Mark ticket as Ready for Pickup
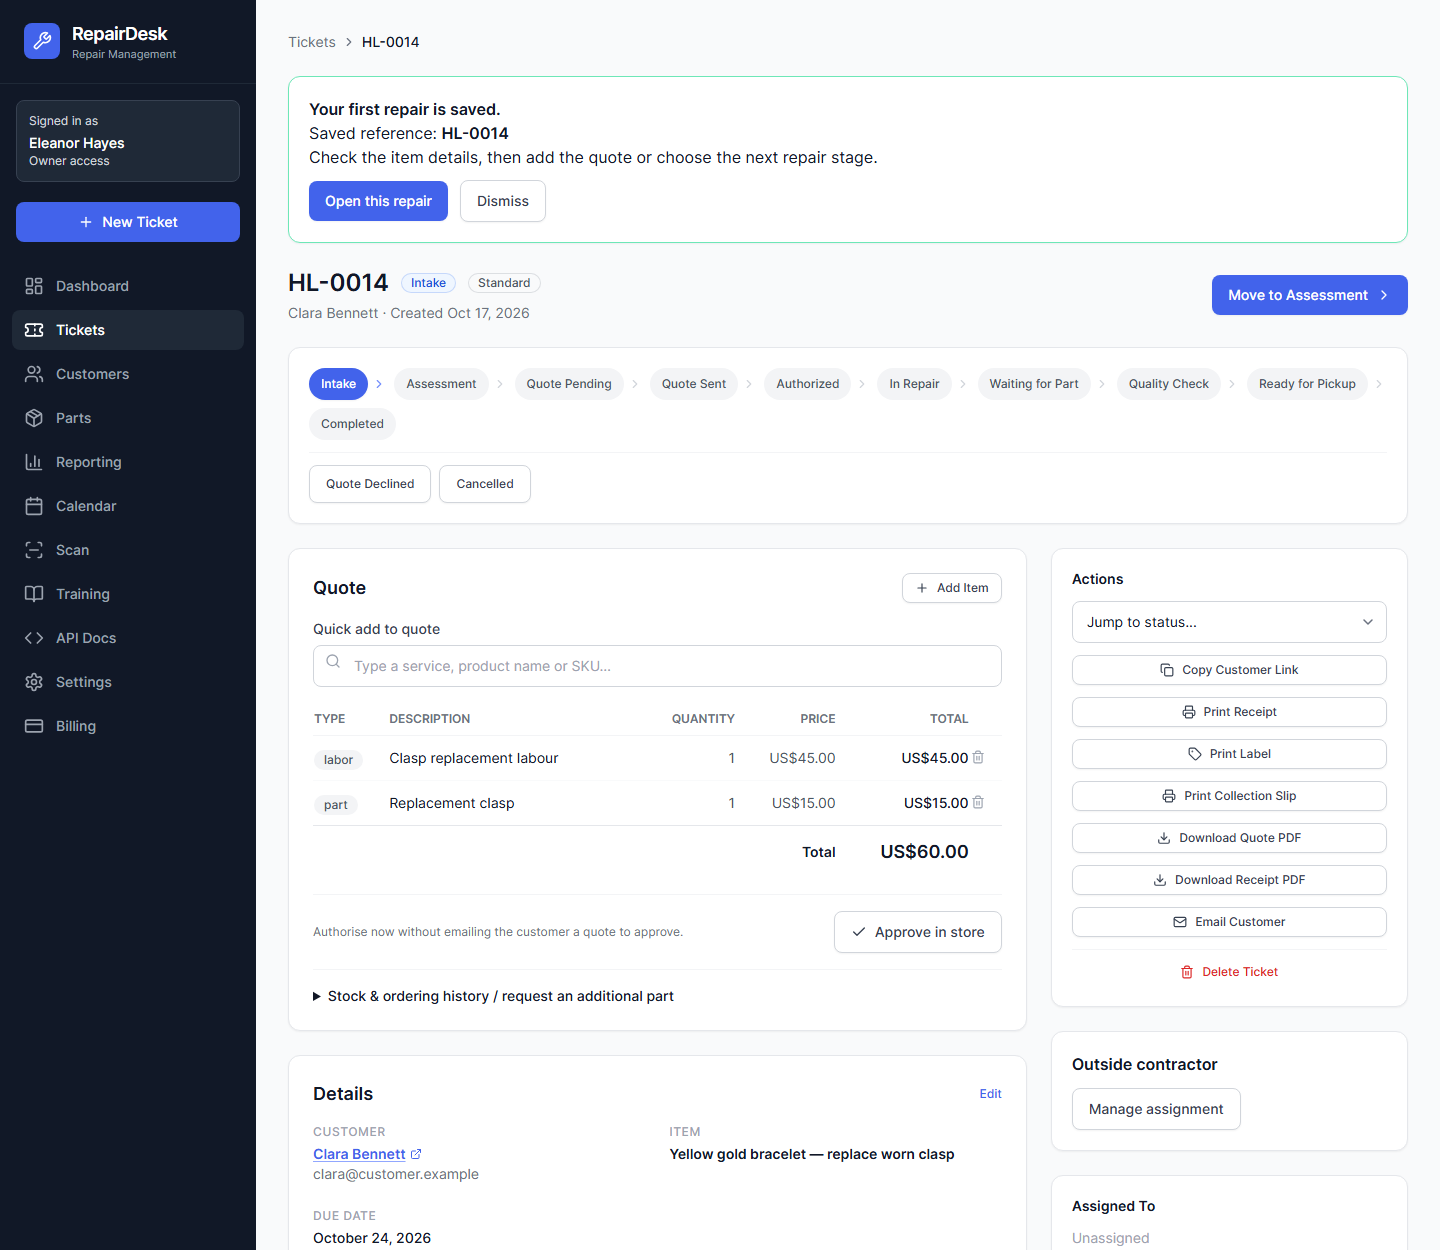The height and width of the screenshot is (1250, 1440). (x=1307, y=384)
